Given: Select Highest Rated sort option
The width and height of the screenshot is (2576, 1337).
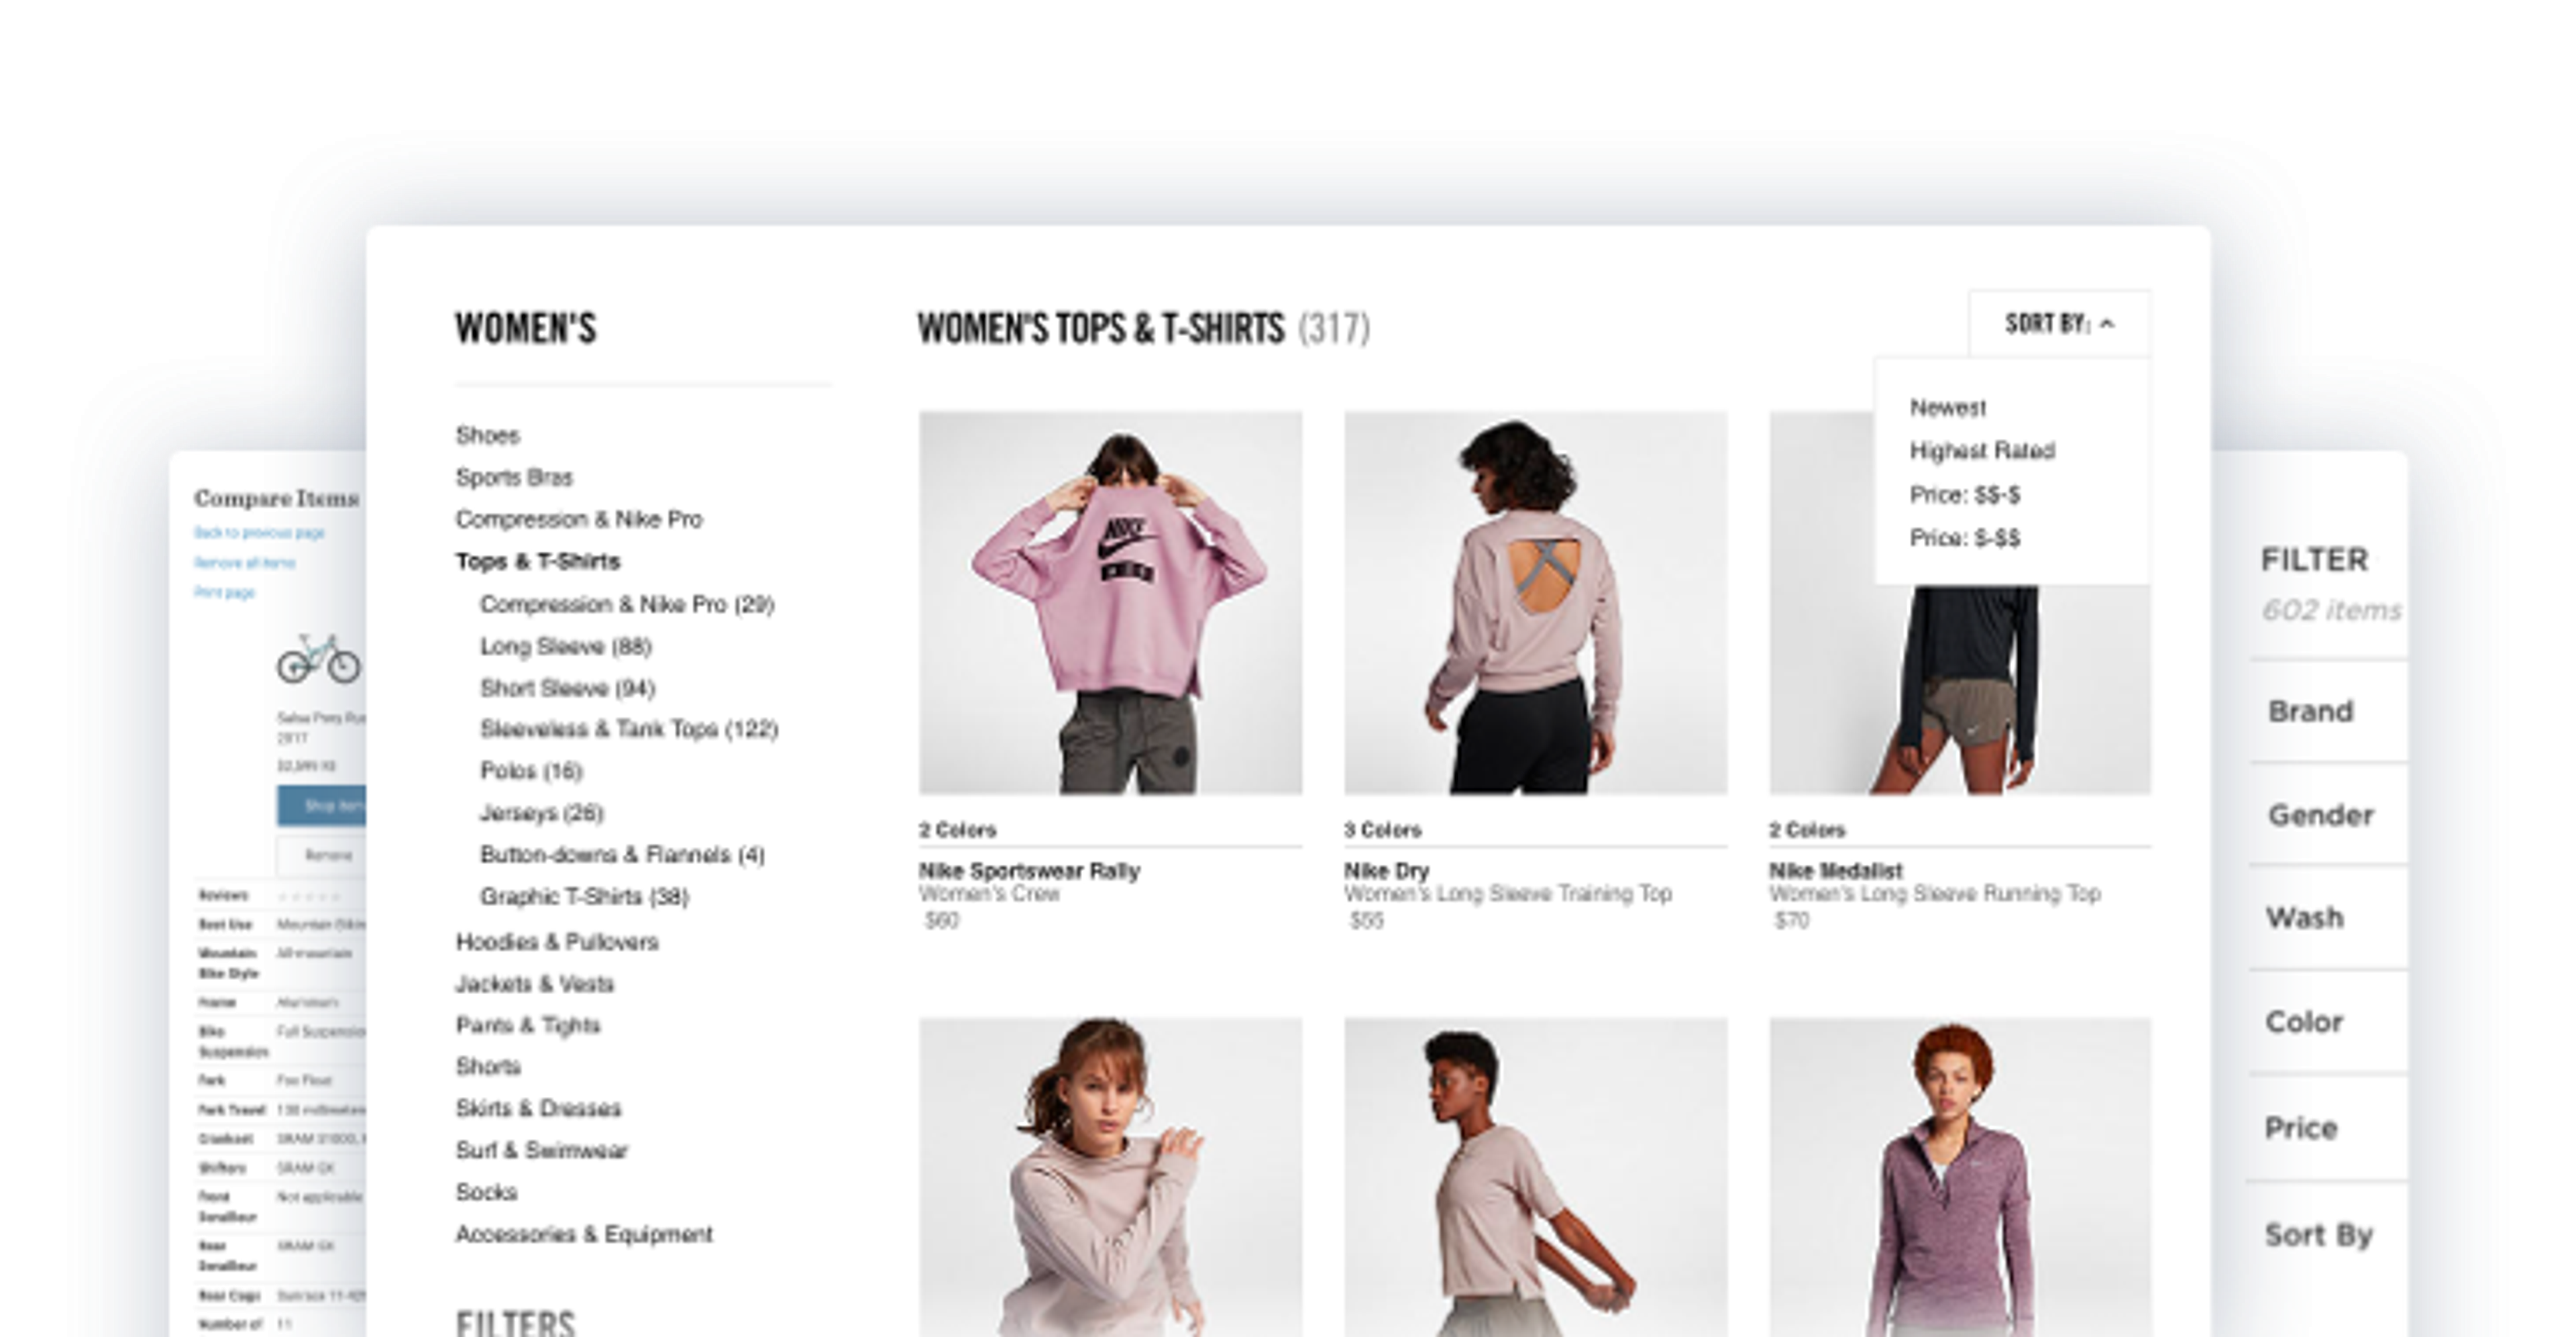Looking at the screenshot, I should (x=1982, y=451).
